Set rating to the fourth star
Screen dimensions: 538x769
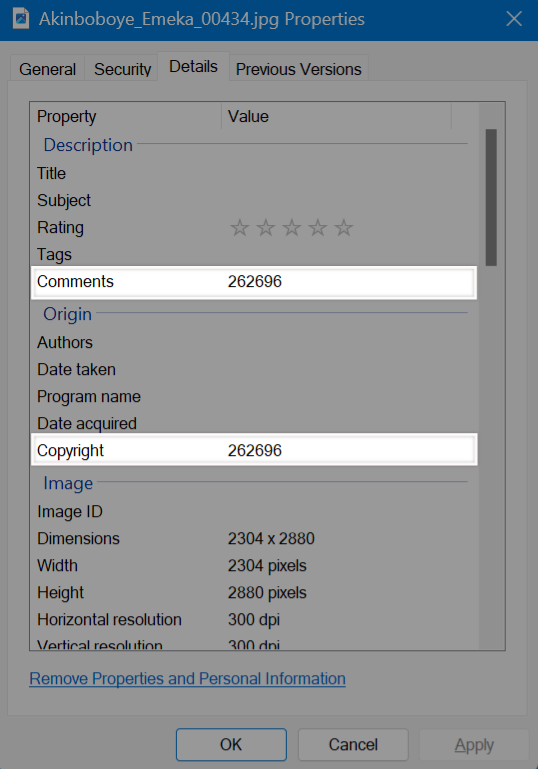coord(318,228)
